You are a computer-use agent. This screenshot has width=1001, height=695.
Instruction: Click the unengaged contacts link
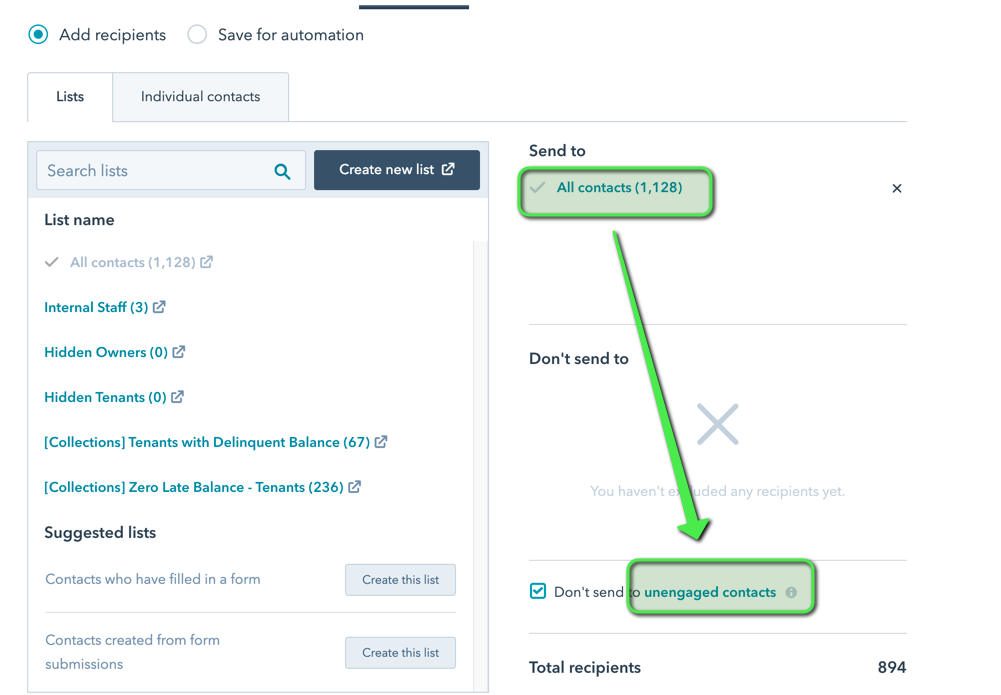[710, 592]
